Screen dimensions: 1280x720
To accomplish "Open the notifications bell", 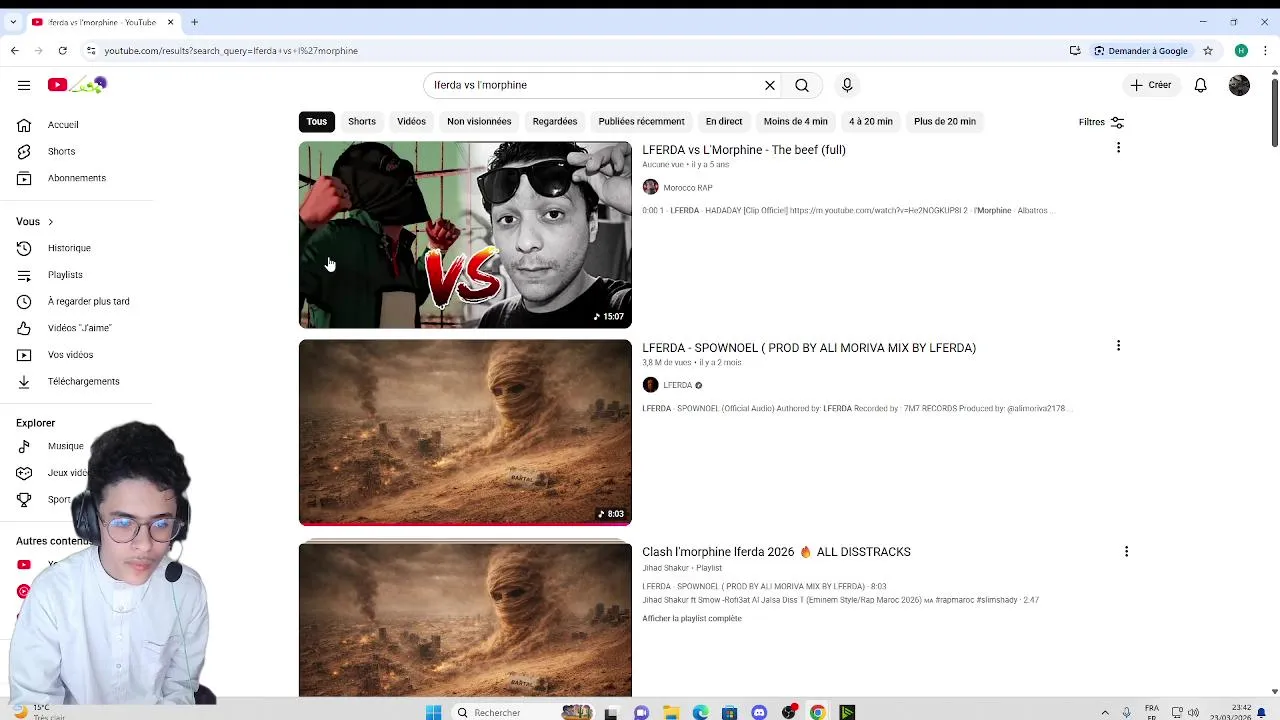I will coord(1201,85).
